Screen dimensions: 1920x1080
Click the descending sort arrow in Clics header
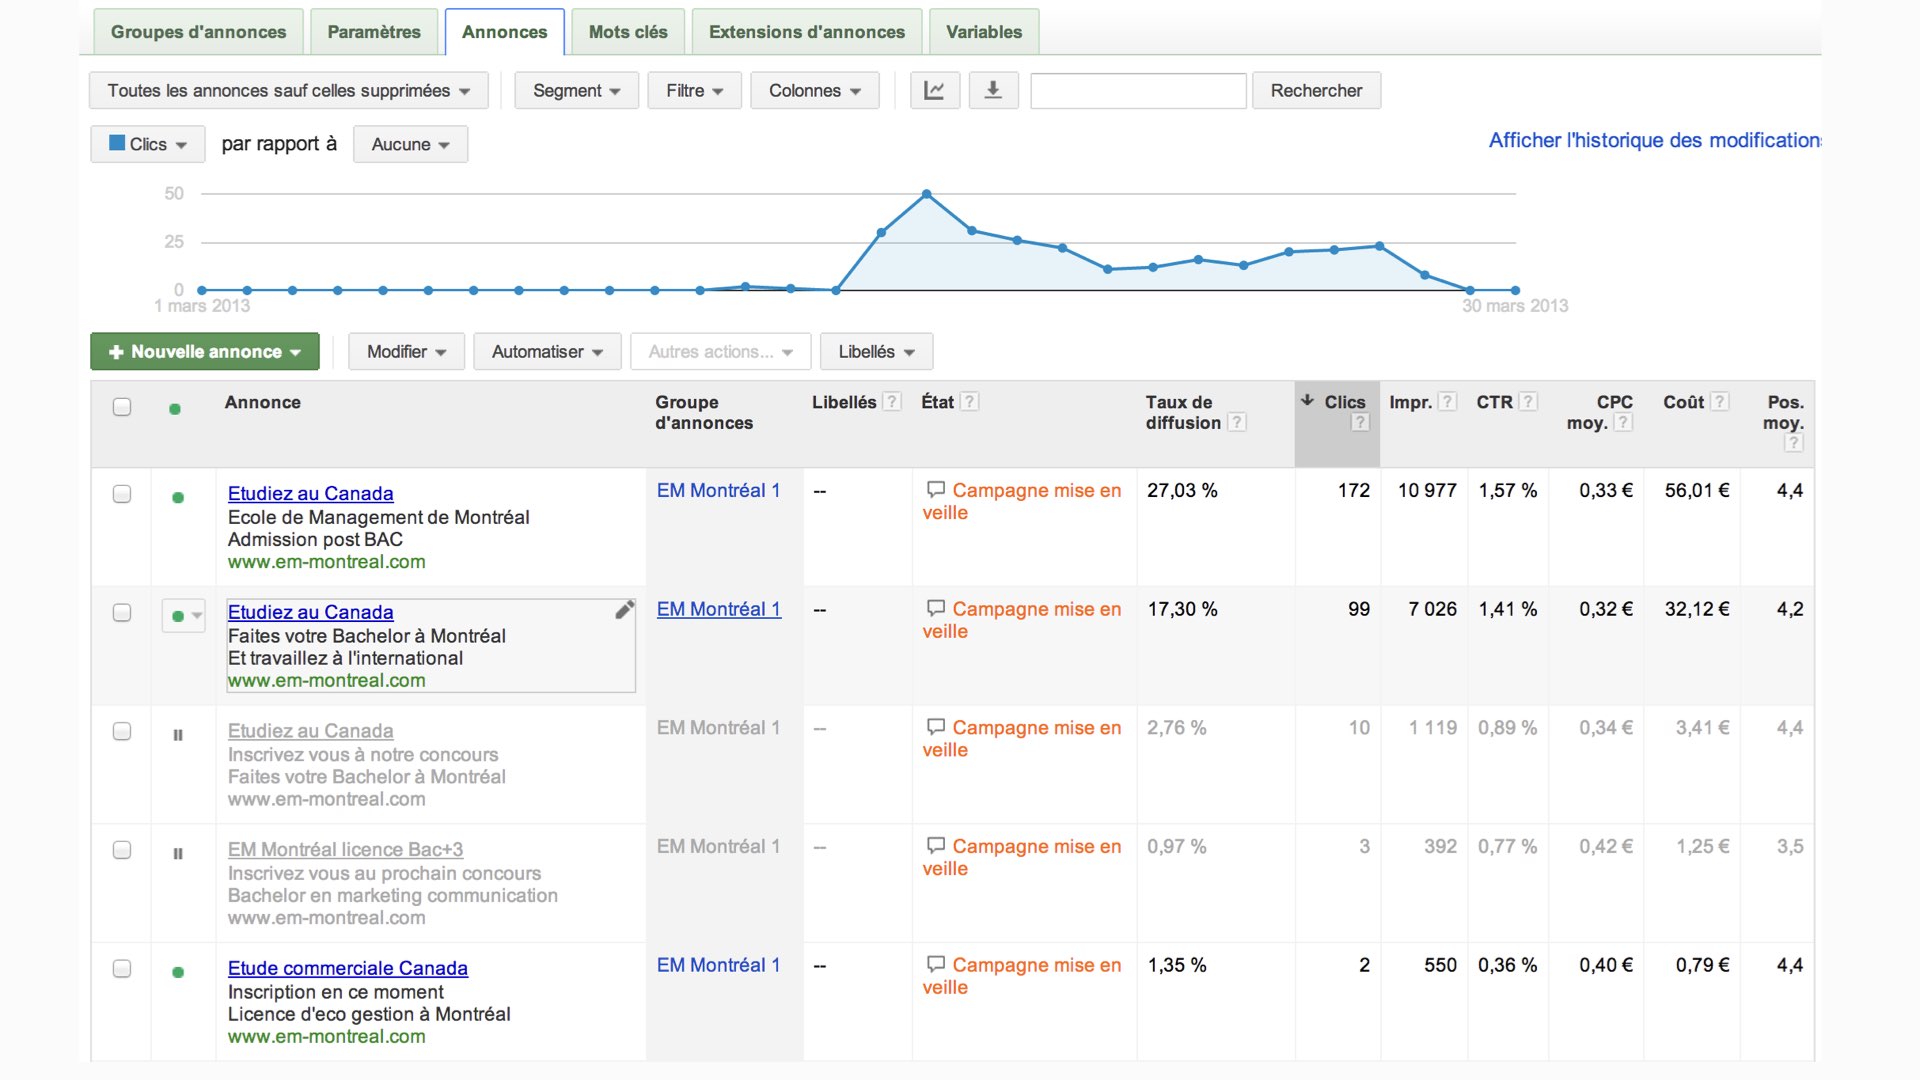coord(1307,400)
